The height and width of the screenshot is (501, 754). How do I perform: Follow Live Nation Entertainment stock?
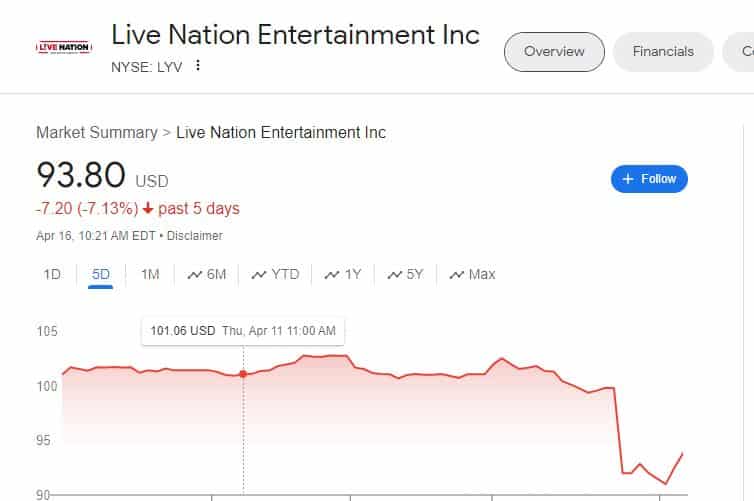click(x=649, y=179)
